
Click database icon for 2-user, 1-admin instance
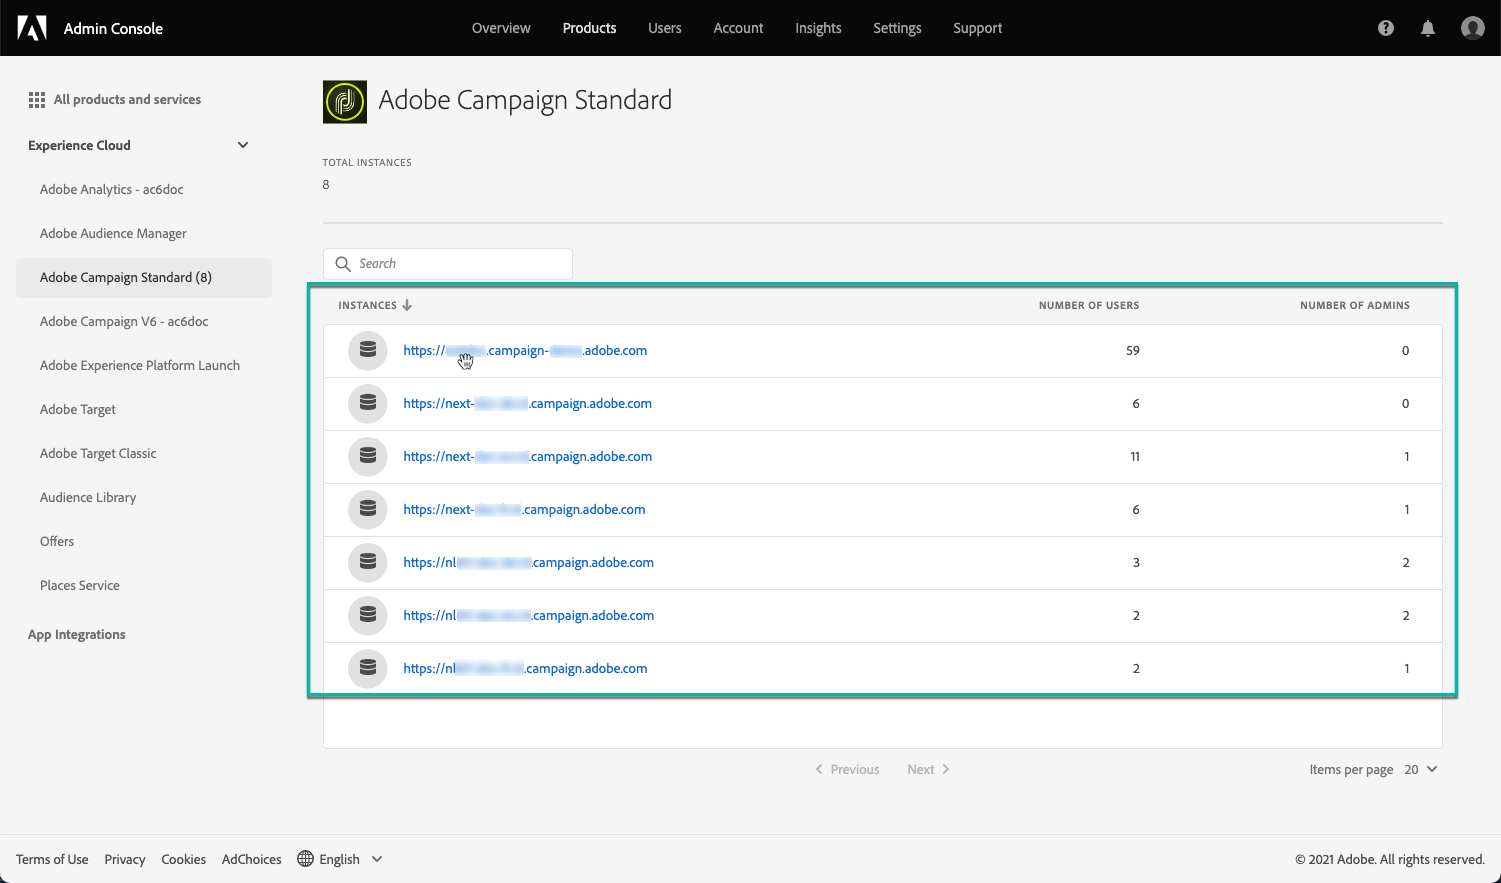point(368,669)
